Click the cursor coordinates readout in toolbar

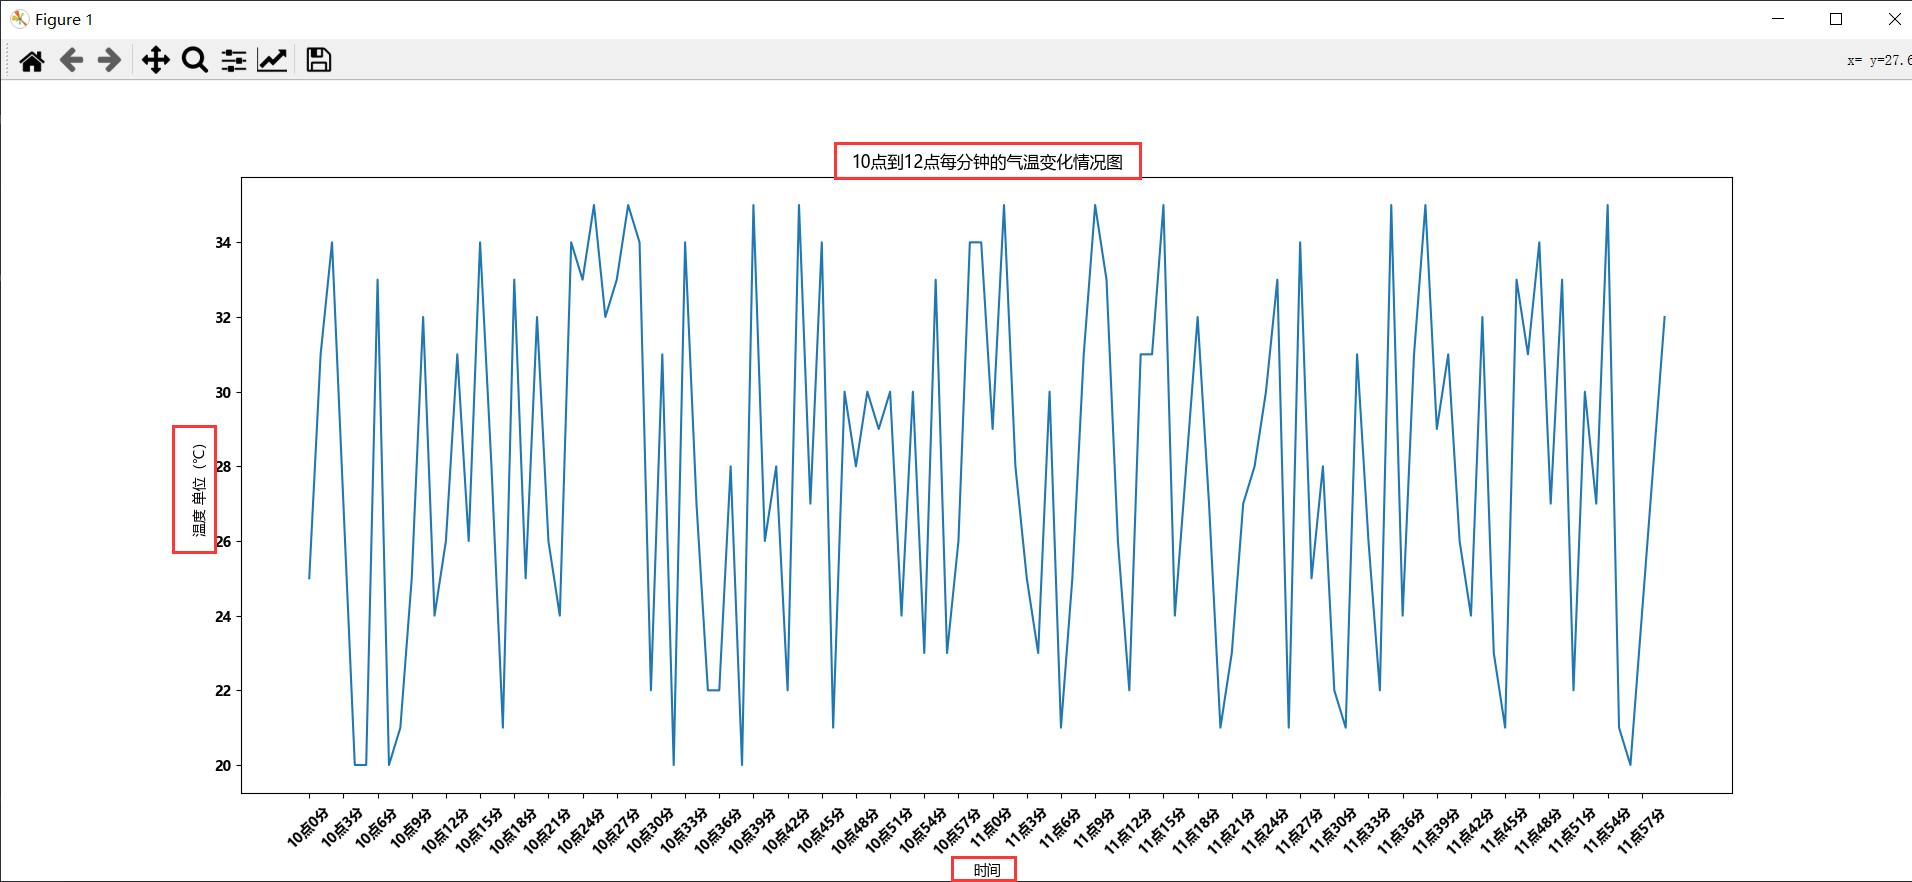pos(1879,60)
